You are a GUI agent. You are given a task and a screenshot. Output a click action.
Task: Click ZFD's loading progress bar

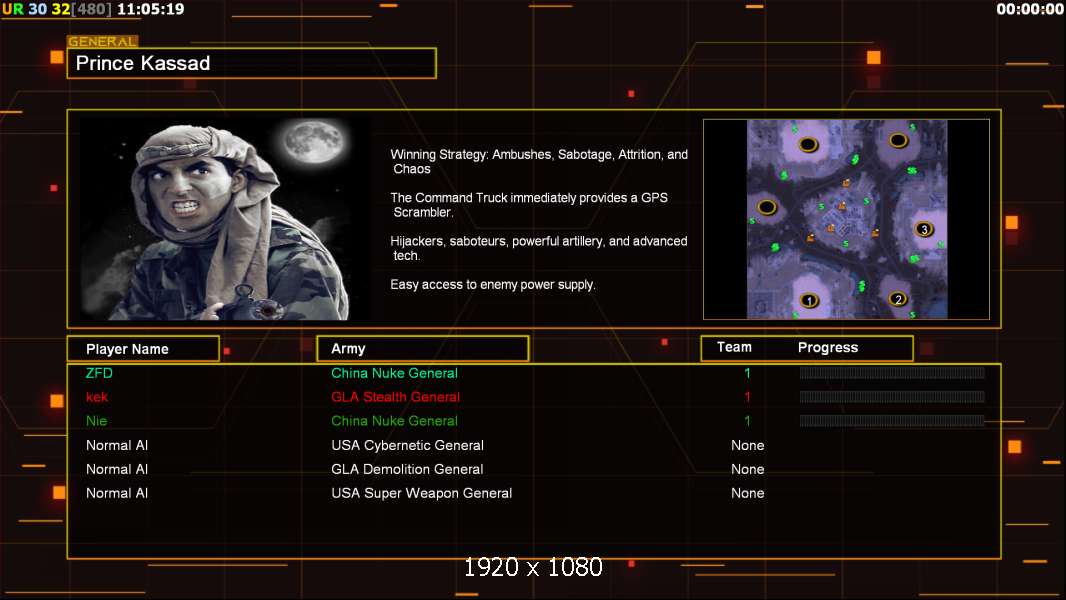pyautogui.click(x=892, y=372)
